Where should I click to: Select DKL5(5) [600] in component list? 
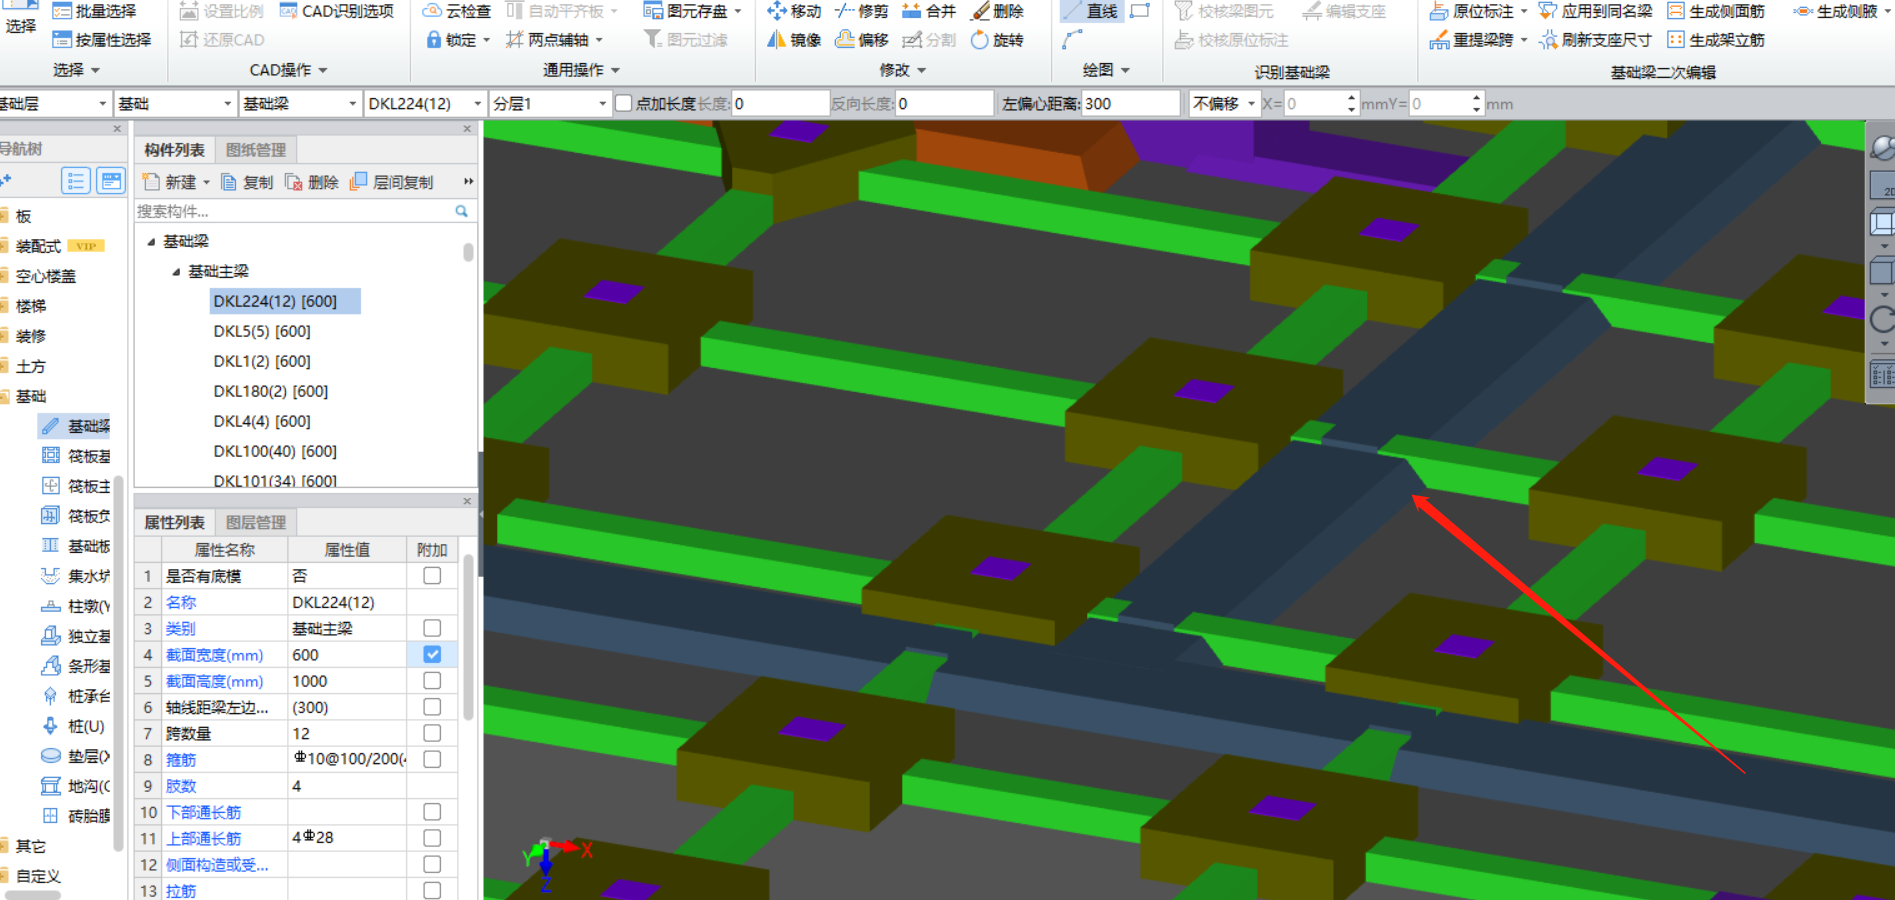coord(262,331)
